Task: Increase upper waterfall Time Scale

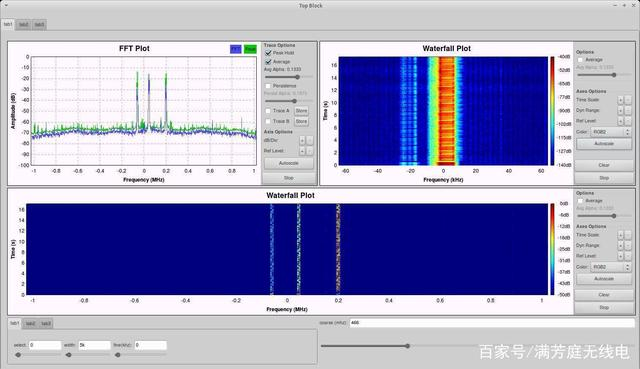Action: pyautogui.click(x=620, y=100)
